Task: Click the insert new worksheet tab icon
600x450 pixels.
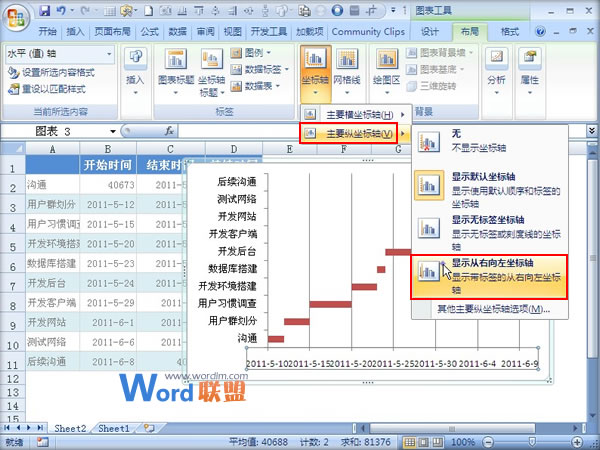Action: point(148,428)
